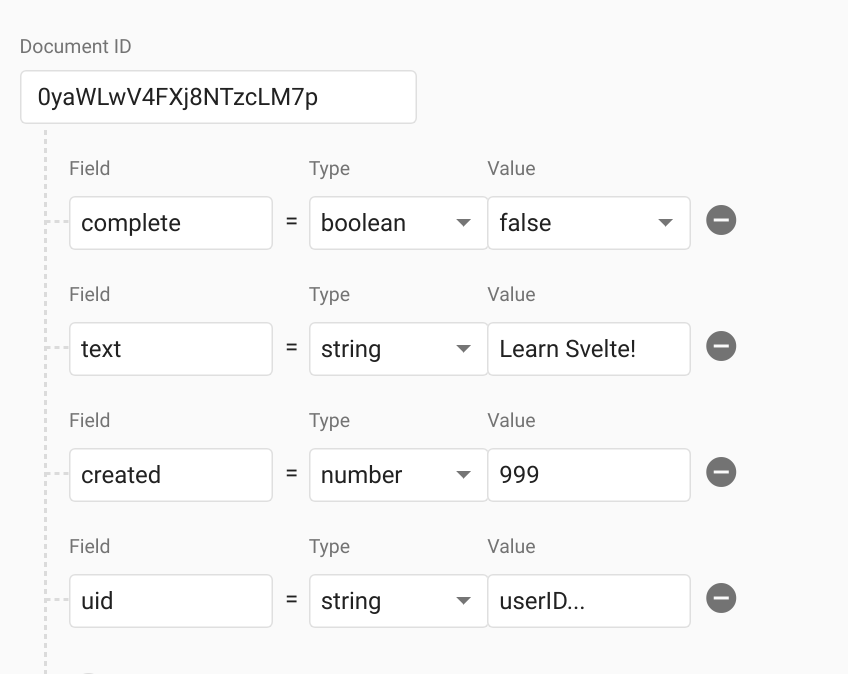Open the string type dropdown for text
848x674 pixels.
(398, 348)
